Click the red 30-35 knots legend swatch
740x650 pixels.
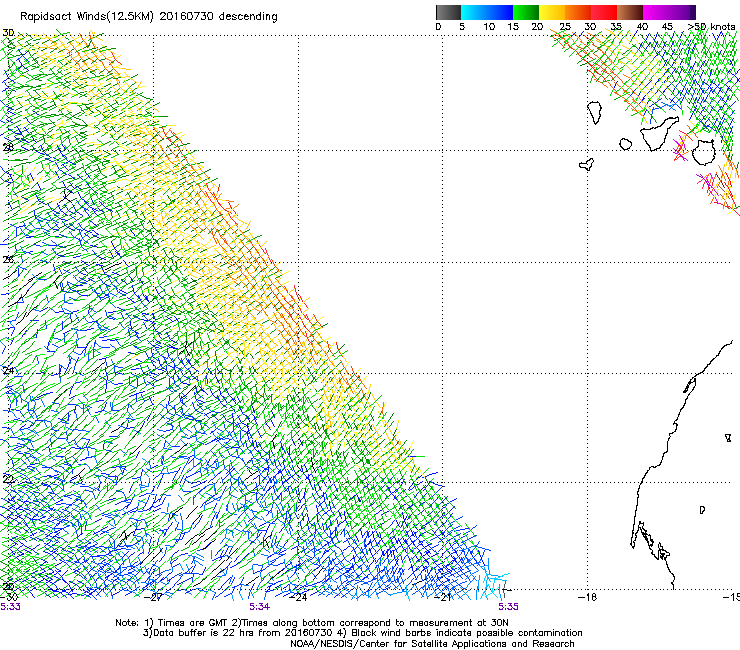(604, 12)
